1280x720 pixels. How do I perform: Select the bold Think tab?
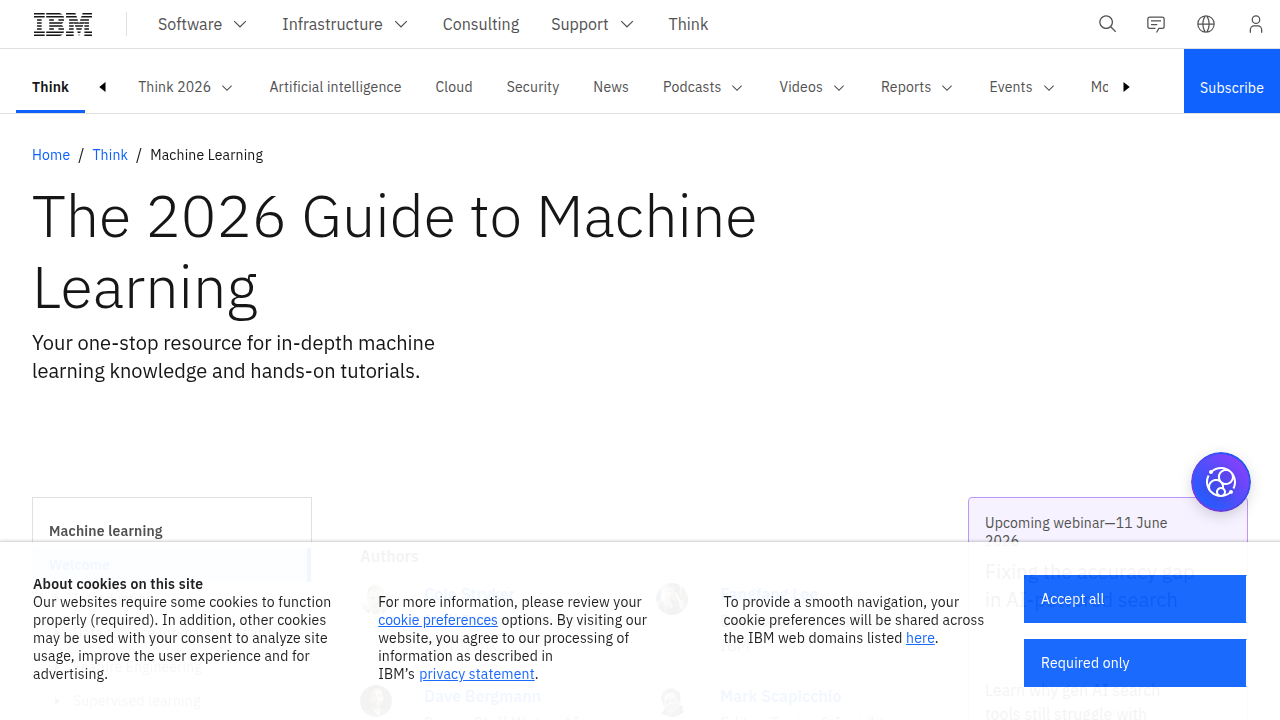(x=50, y=87)
